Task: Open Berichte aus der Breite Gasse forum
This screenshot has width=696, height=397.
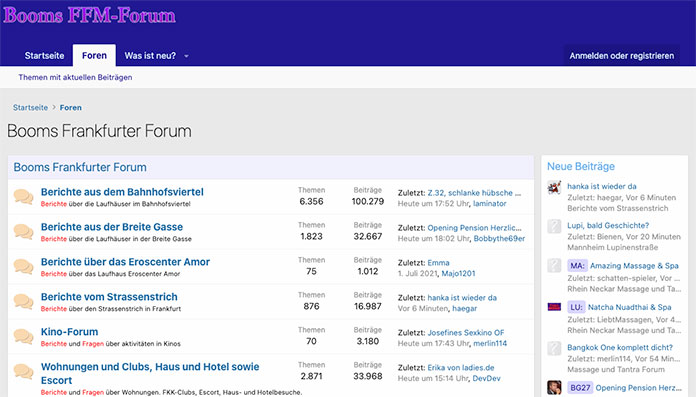Action: 112,227
